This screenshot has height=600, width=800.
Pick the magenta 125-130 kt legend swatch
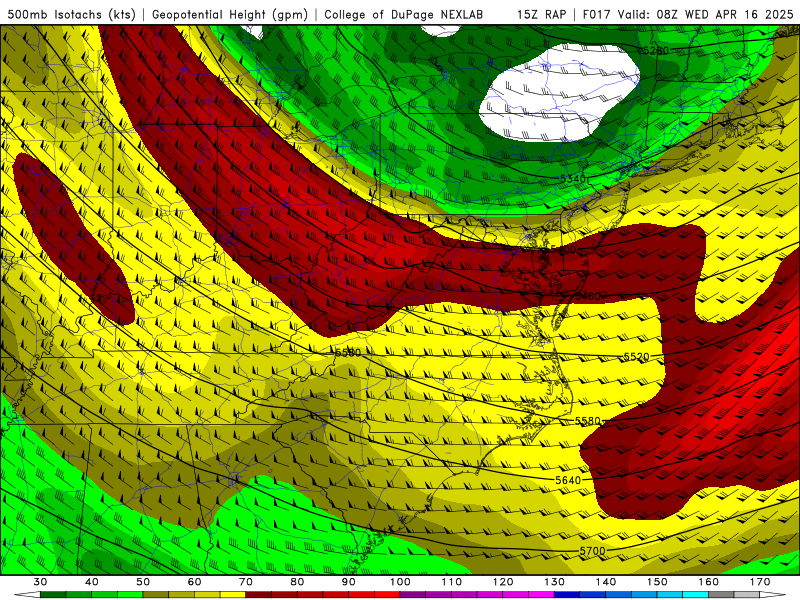(x=542, y=595)
